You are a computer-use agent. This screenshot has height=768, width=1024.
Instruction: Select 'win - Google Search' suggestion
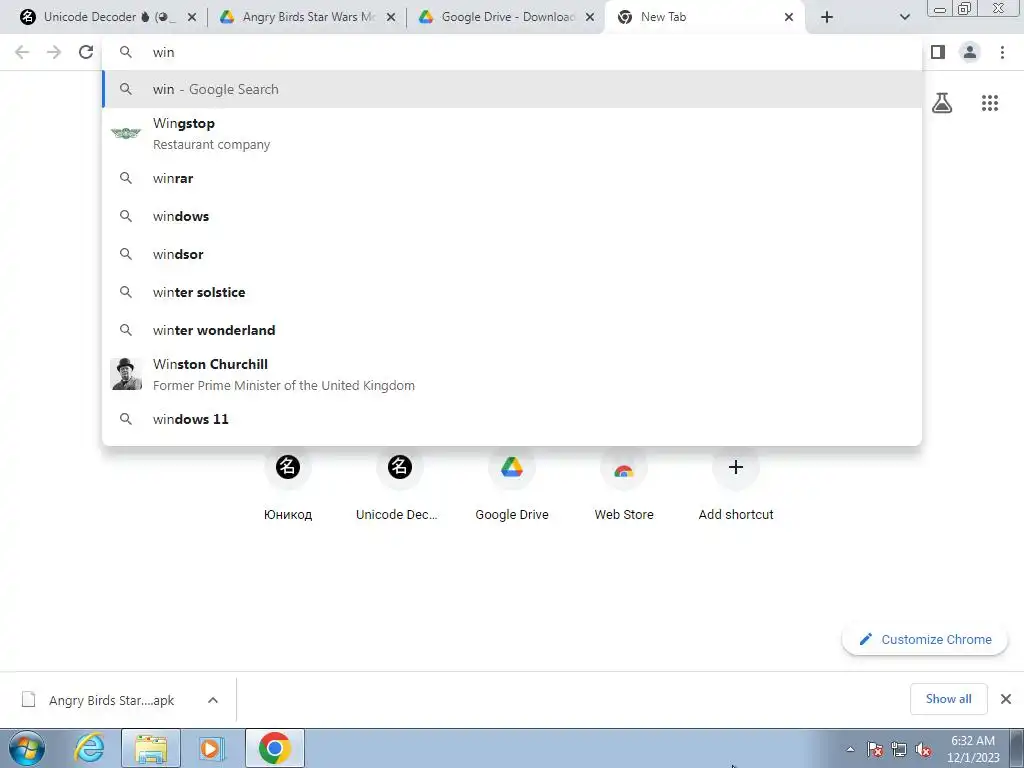pyautogui.click(x=512, y=89)
